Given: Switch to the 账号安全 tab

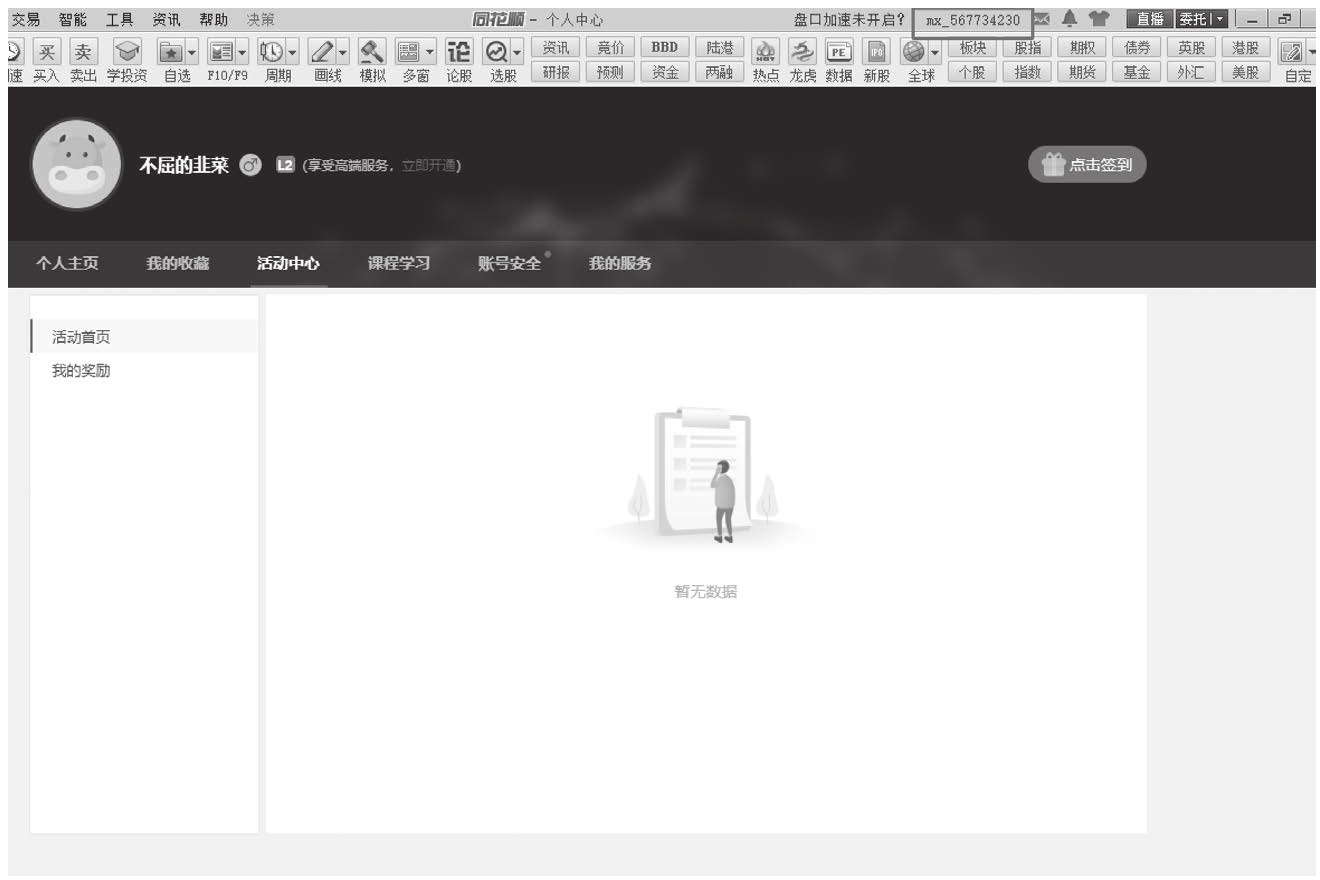Looking at the screenshot, I should [510, 263].
